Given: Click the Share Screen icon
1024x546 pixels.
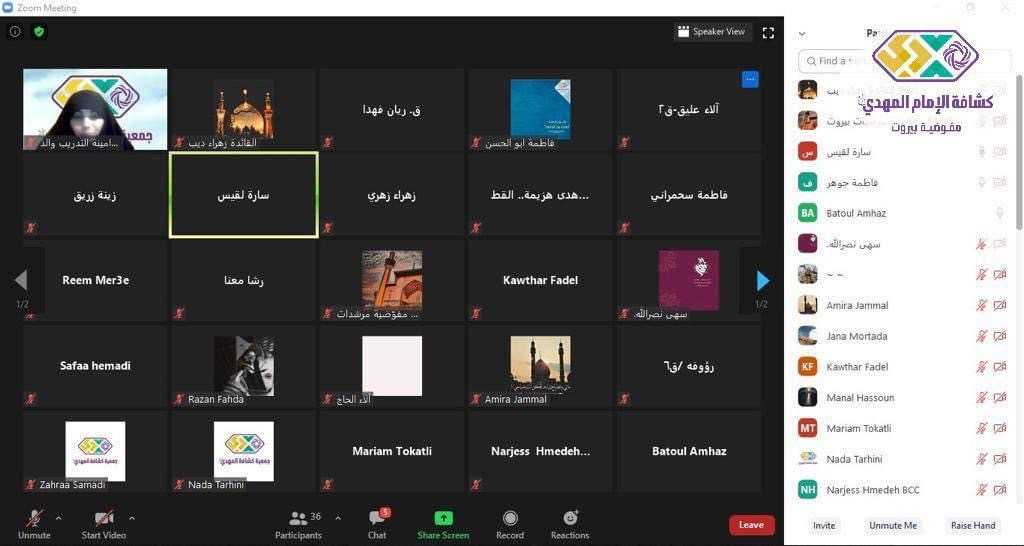Looking at the screenshot, I should pyautogui.click(x=443, y=518).
